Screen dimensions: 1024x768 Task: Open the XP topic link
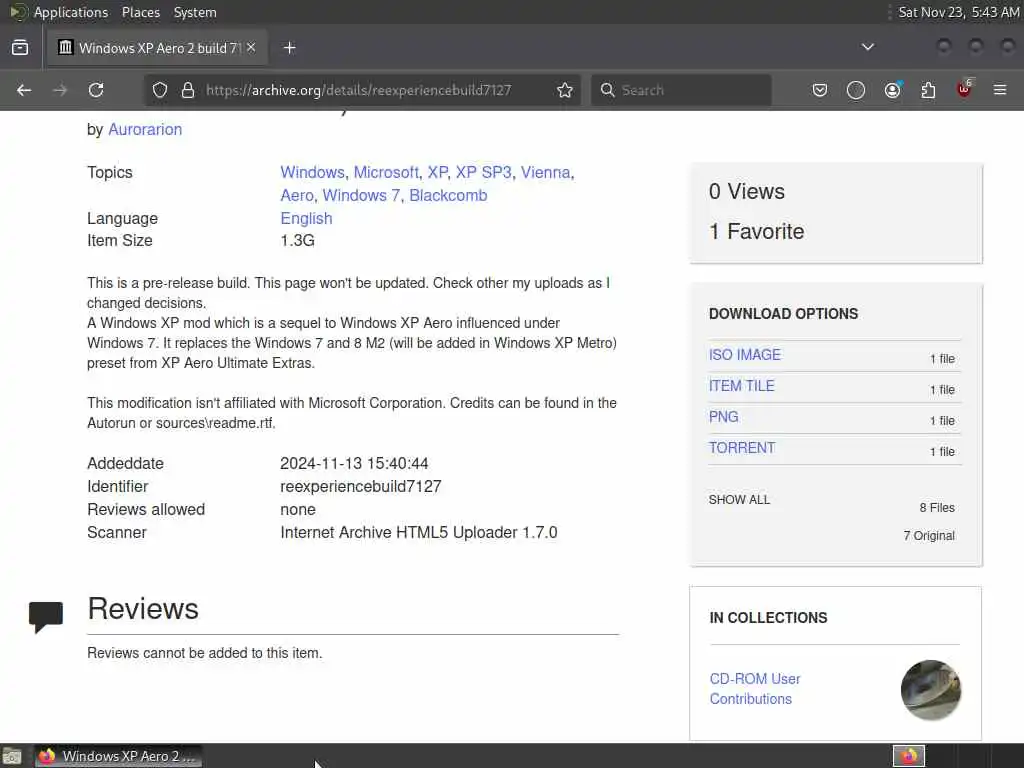pyautogui.click(x=438, y=172)
